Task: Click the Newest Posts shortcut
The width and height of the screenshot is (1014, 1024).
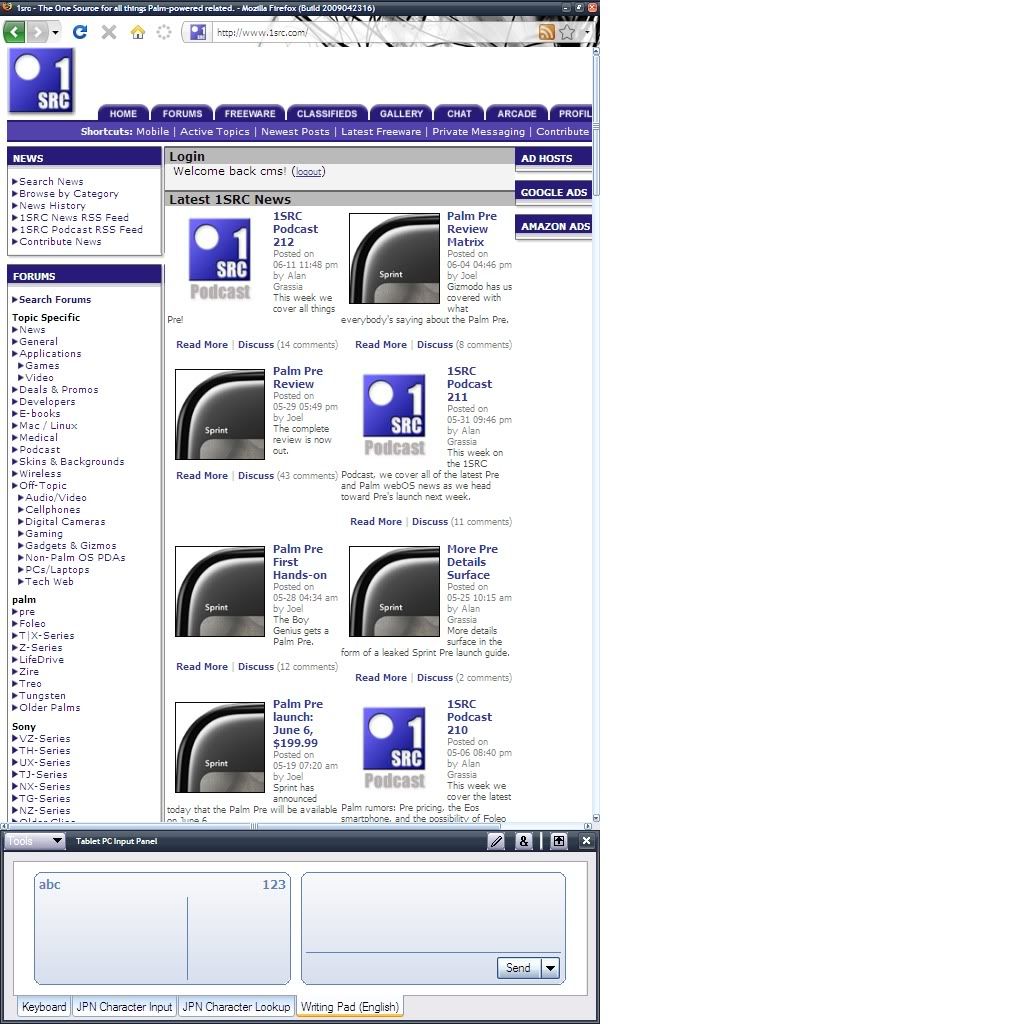Action: [295, 131]
